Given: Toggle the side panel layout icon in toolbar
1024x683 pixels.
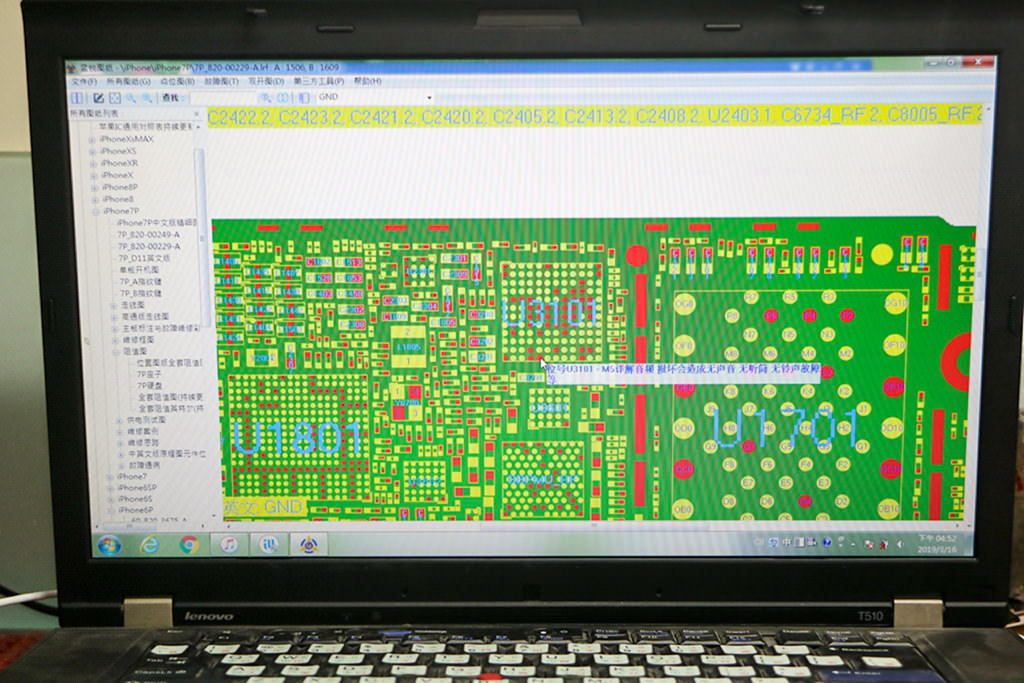Looking at the screenshot, I should click(77, 98).
